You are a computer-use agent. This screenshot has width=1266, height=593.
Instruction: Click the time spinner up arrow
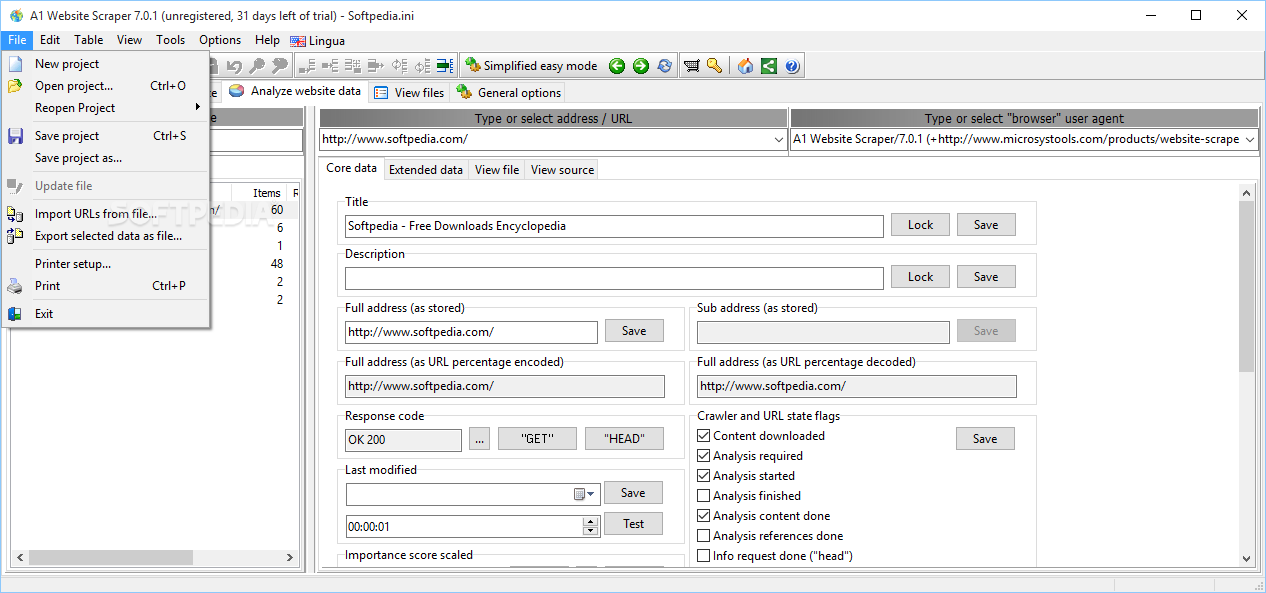pyautogui.click(x=590, y=520)
